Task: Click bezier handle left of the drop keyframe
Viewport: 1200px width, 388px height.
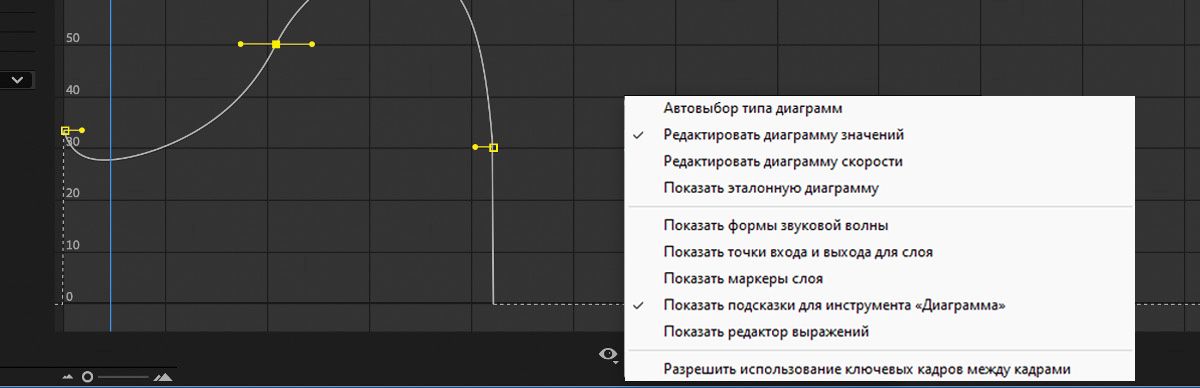Action: click(x=475, y=147)
